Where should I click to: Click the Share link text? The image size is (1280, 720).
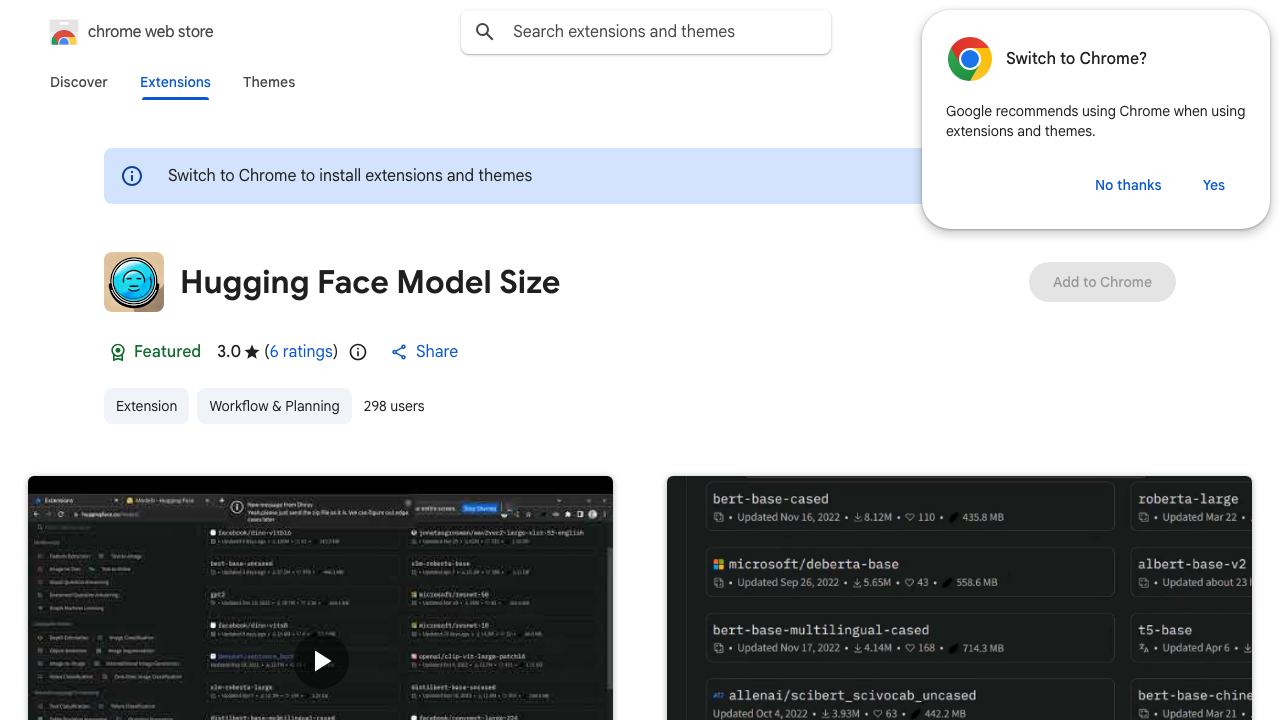point(437,352)
